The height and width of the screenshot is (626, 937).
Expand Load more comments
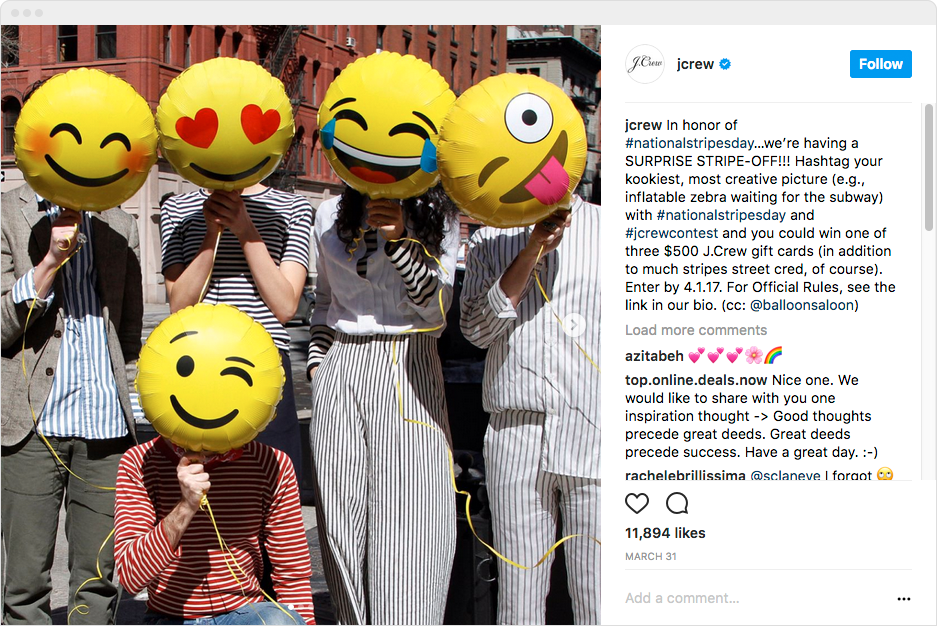coord(696,330)
